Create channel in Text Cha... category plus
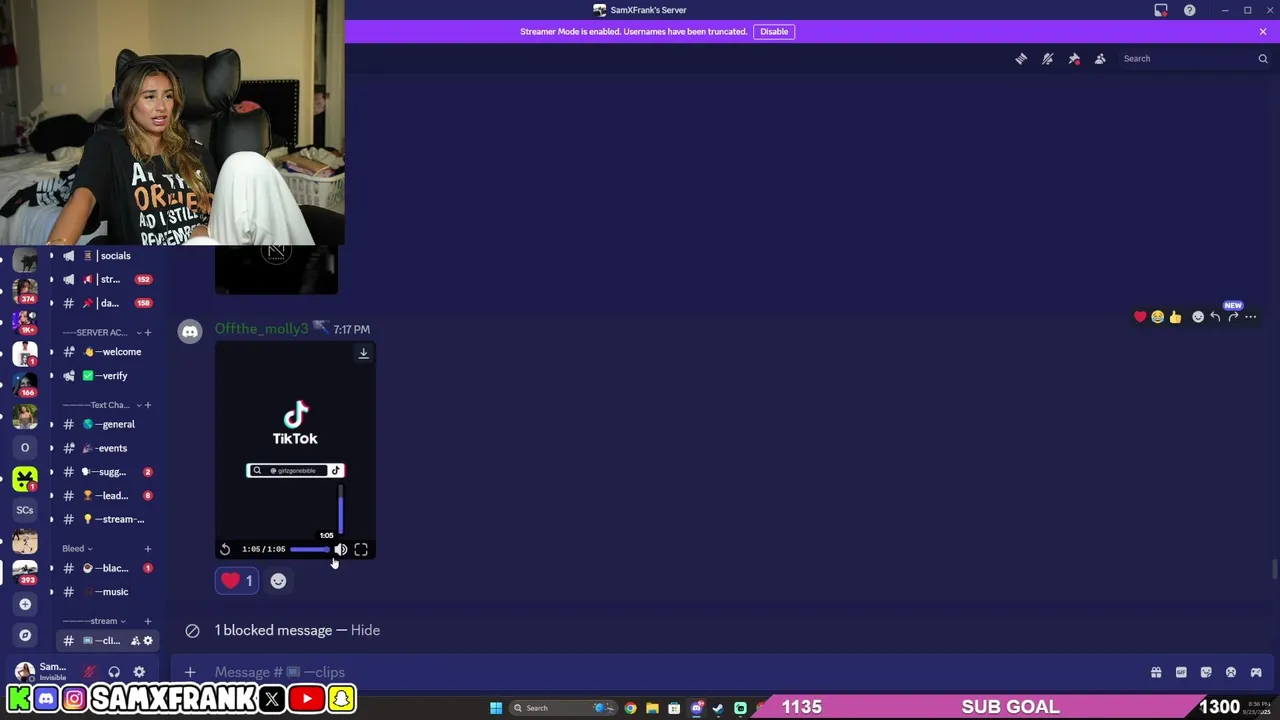Screen dimensions: 1280x720 [148, 405]
